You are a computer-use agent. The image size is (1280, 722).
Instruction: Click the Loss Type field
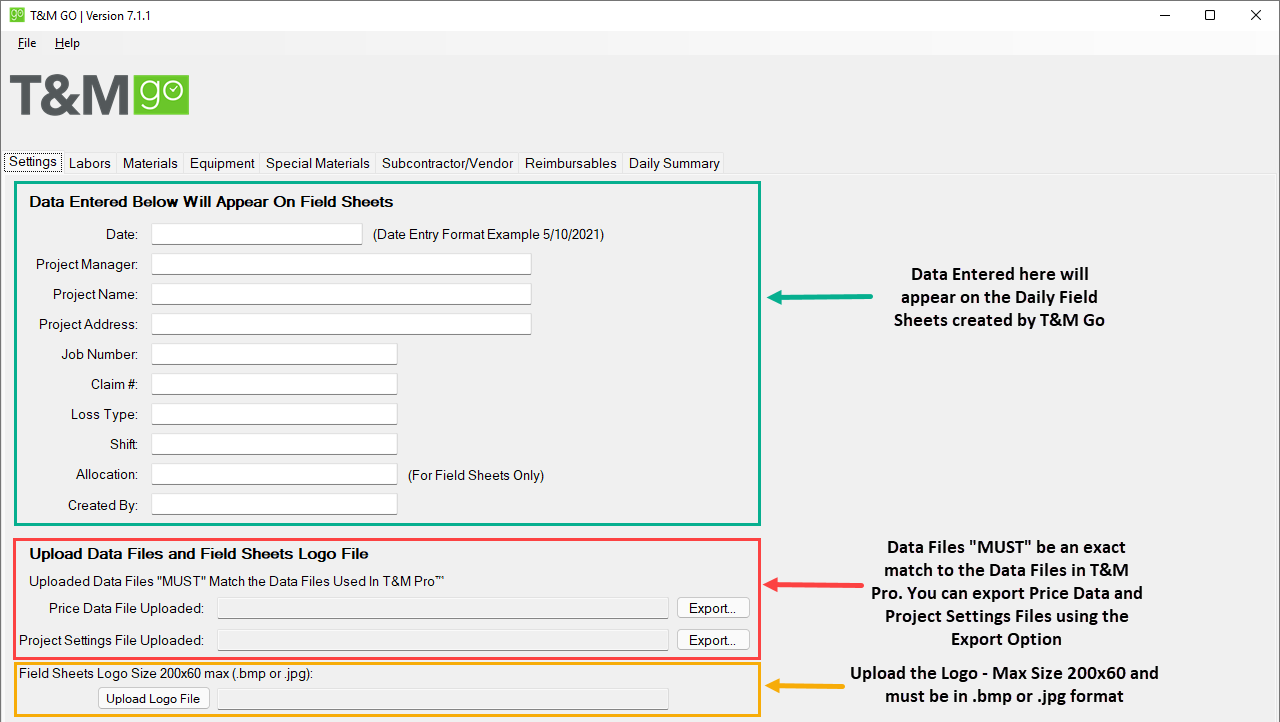[x=274, y=414]
